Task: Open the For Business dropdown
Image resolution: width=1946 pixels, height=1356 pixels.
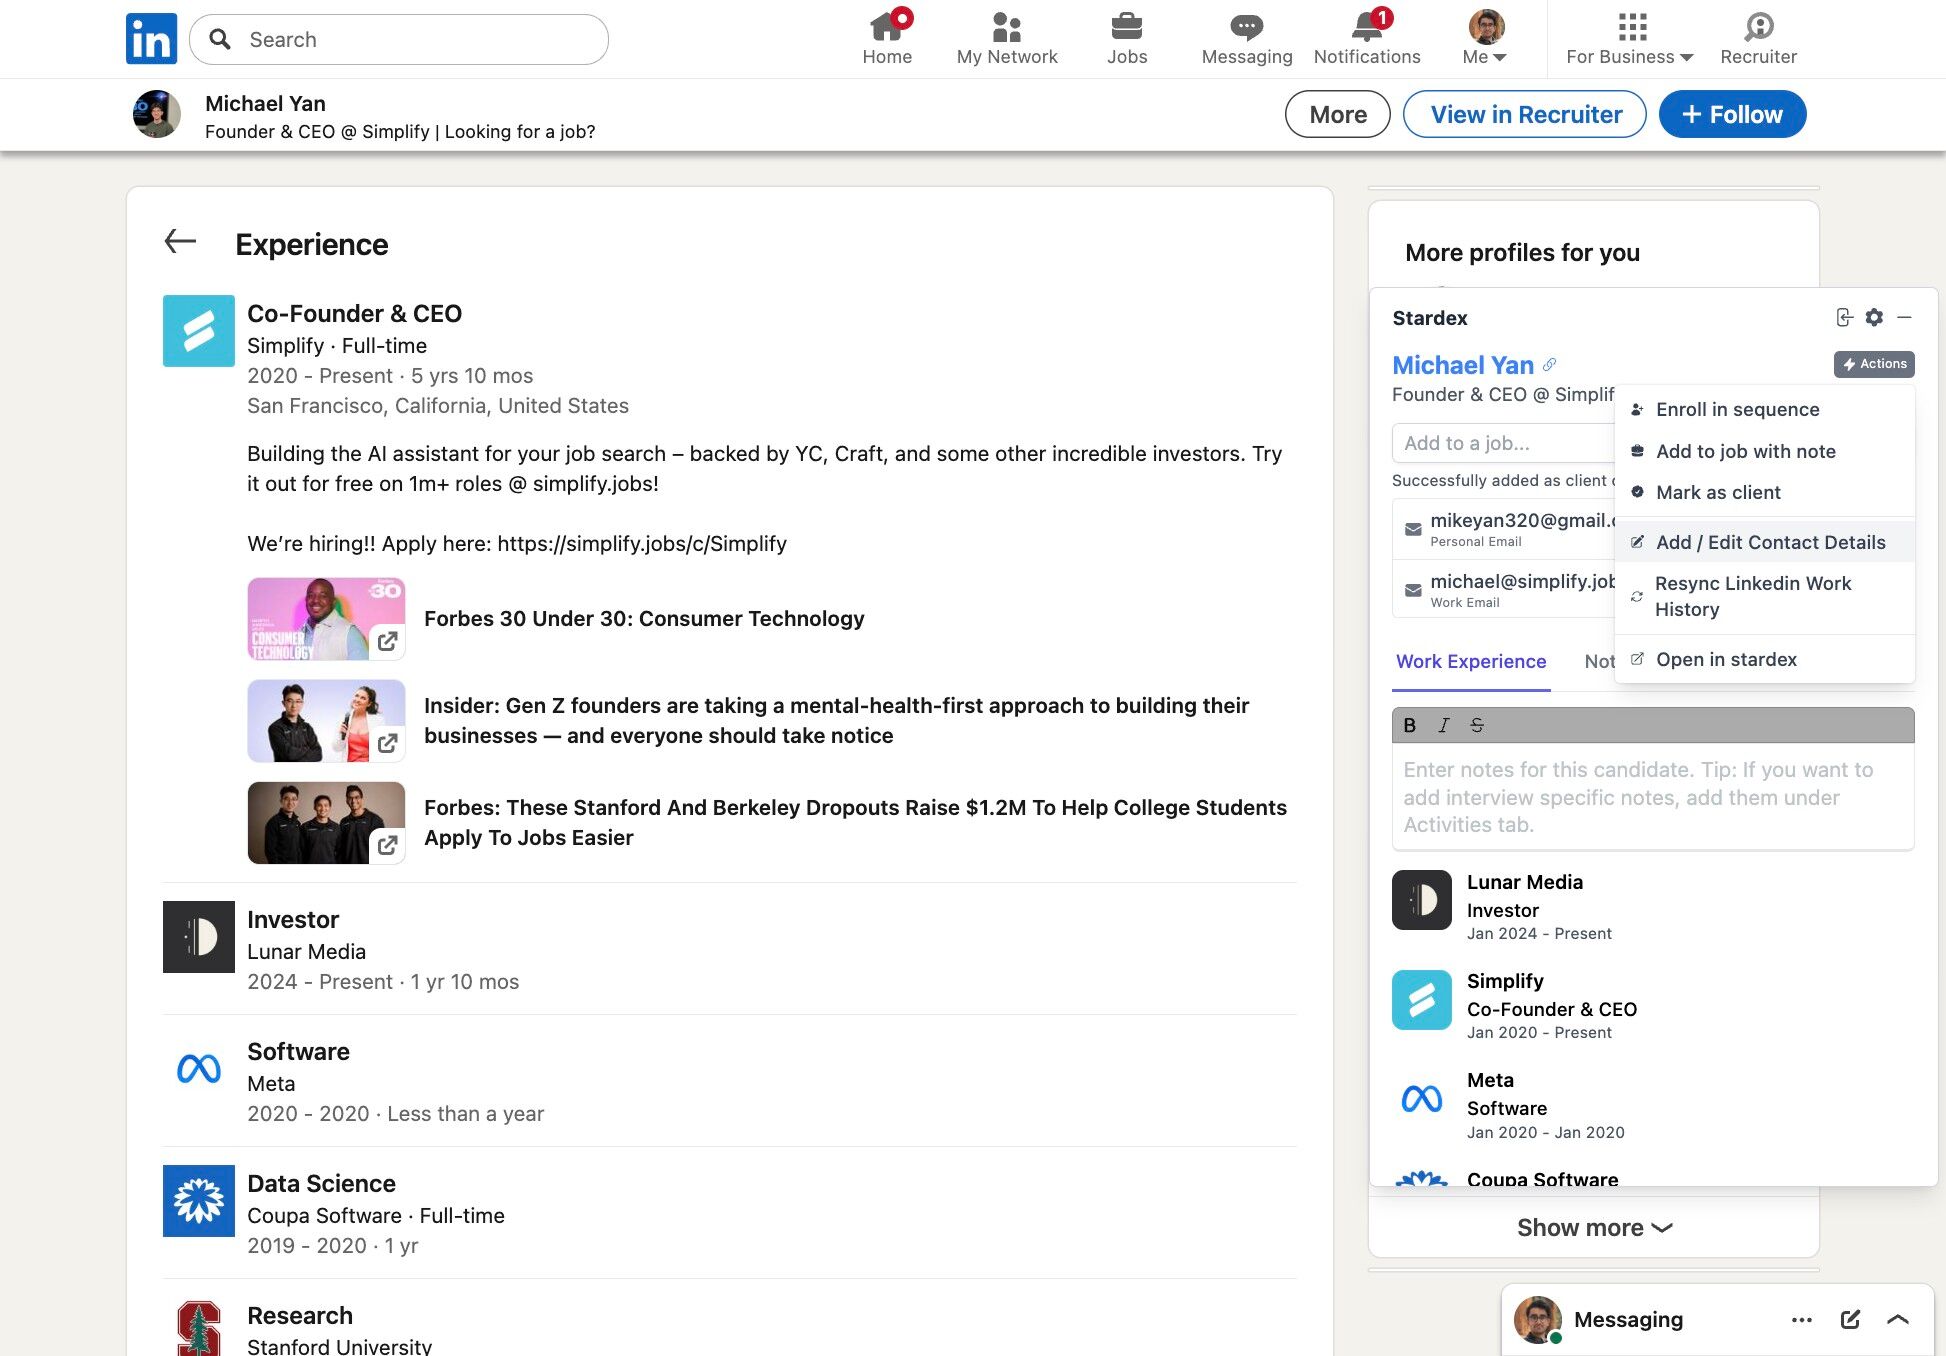Action: click(1629, 38)
